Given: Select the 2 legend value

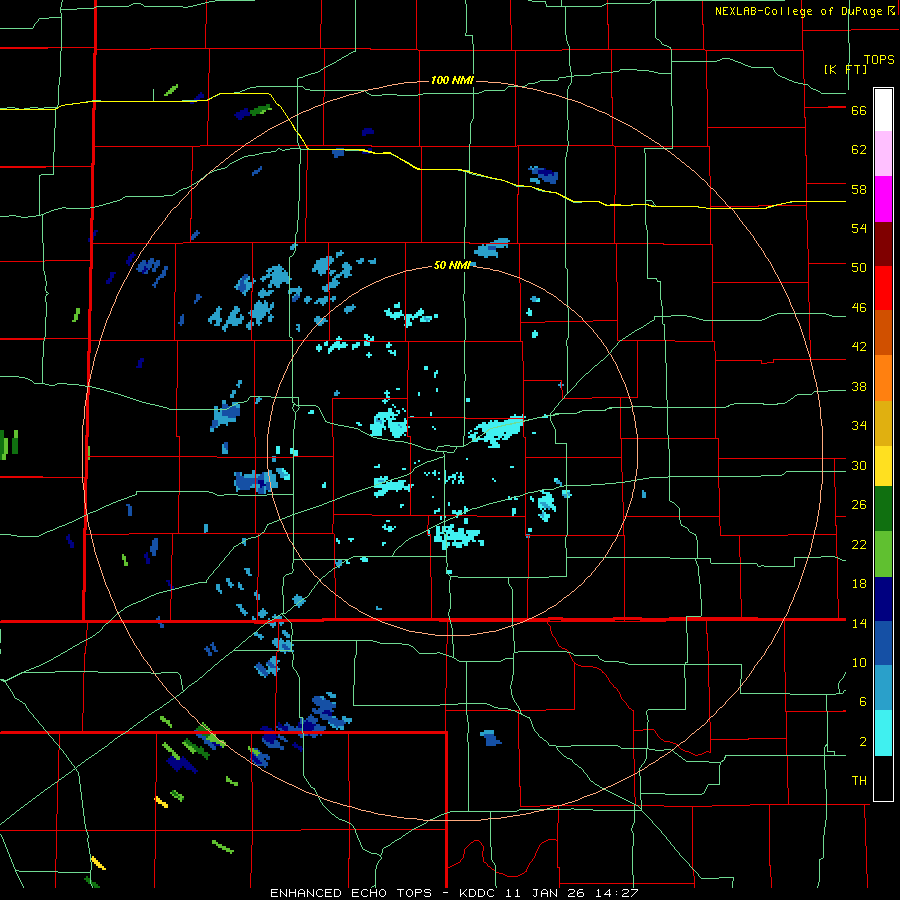Looking at the screenshot, I should (862, 742).
